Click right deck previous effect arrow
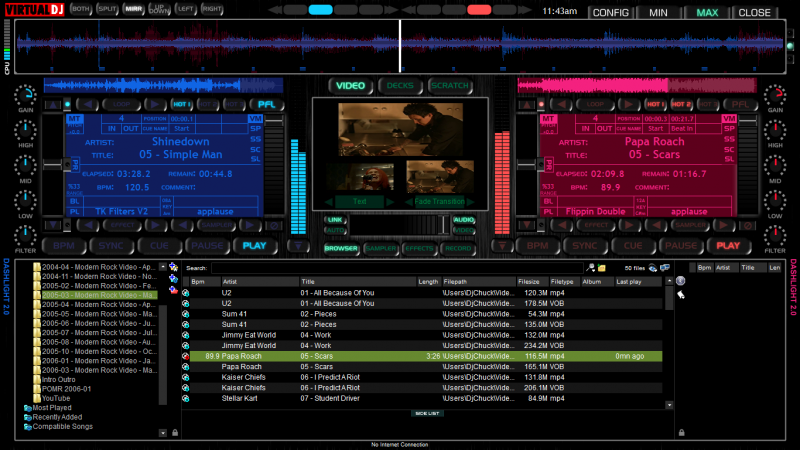 pos(562,225)
